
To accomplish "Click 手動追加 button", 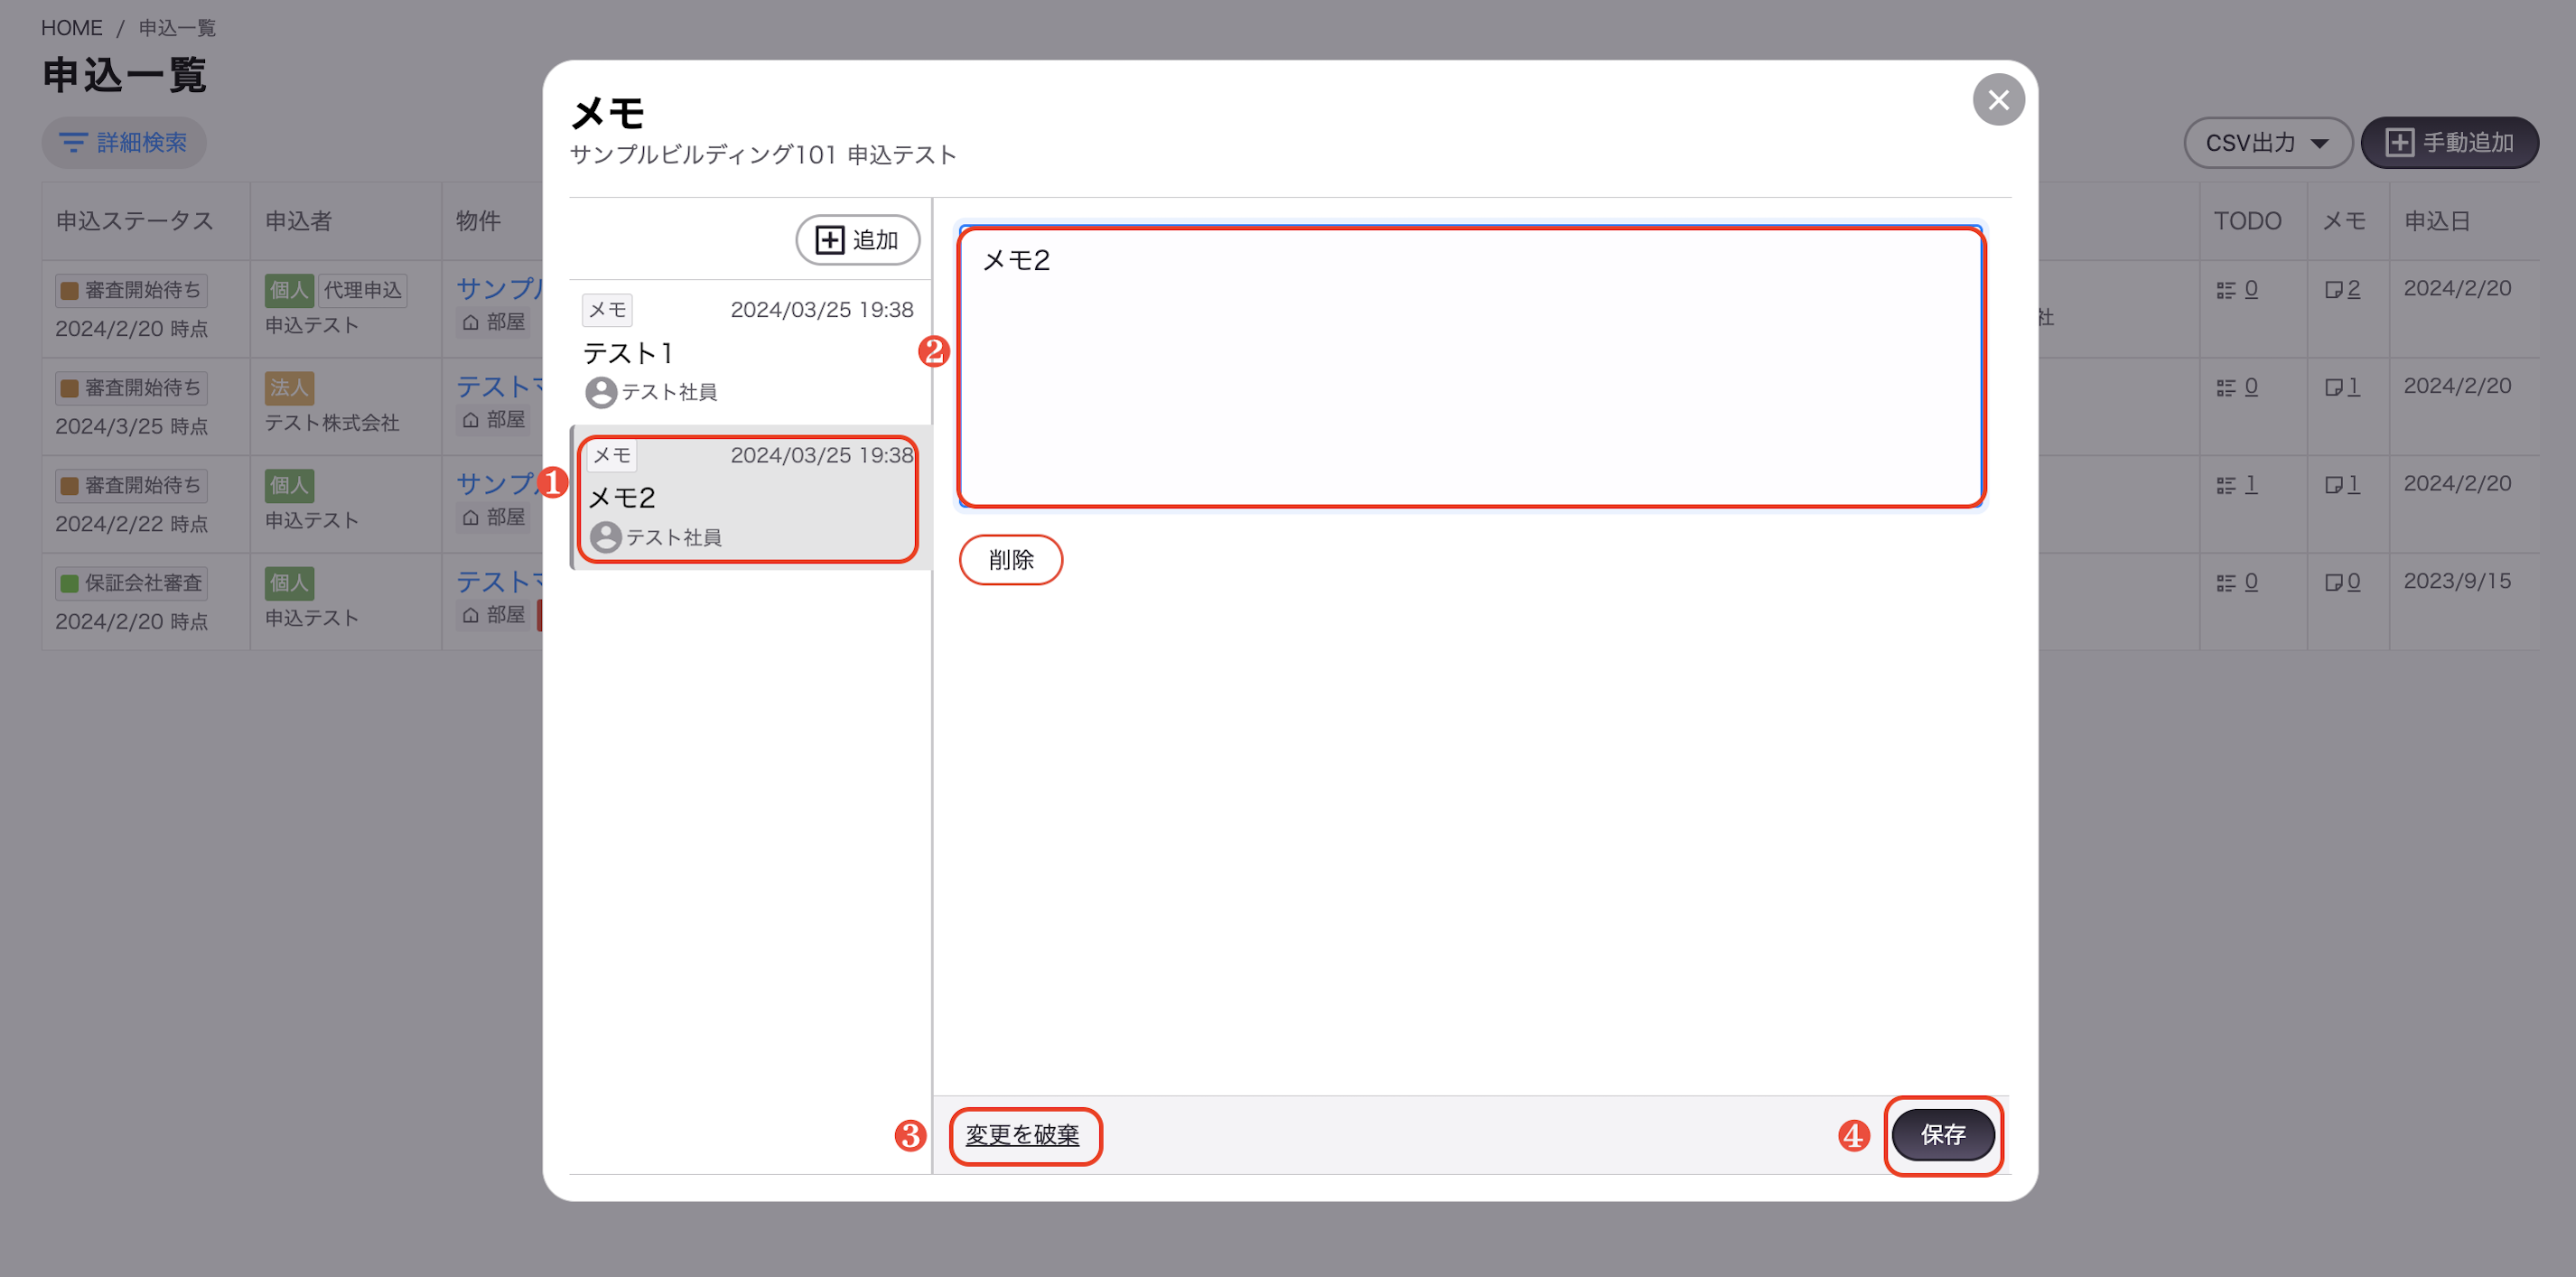I will 2449,143.
